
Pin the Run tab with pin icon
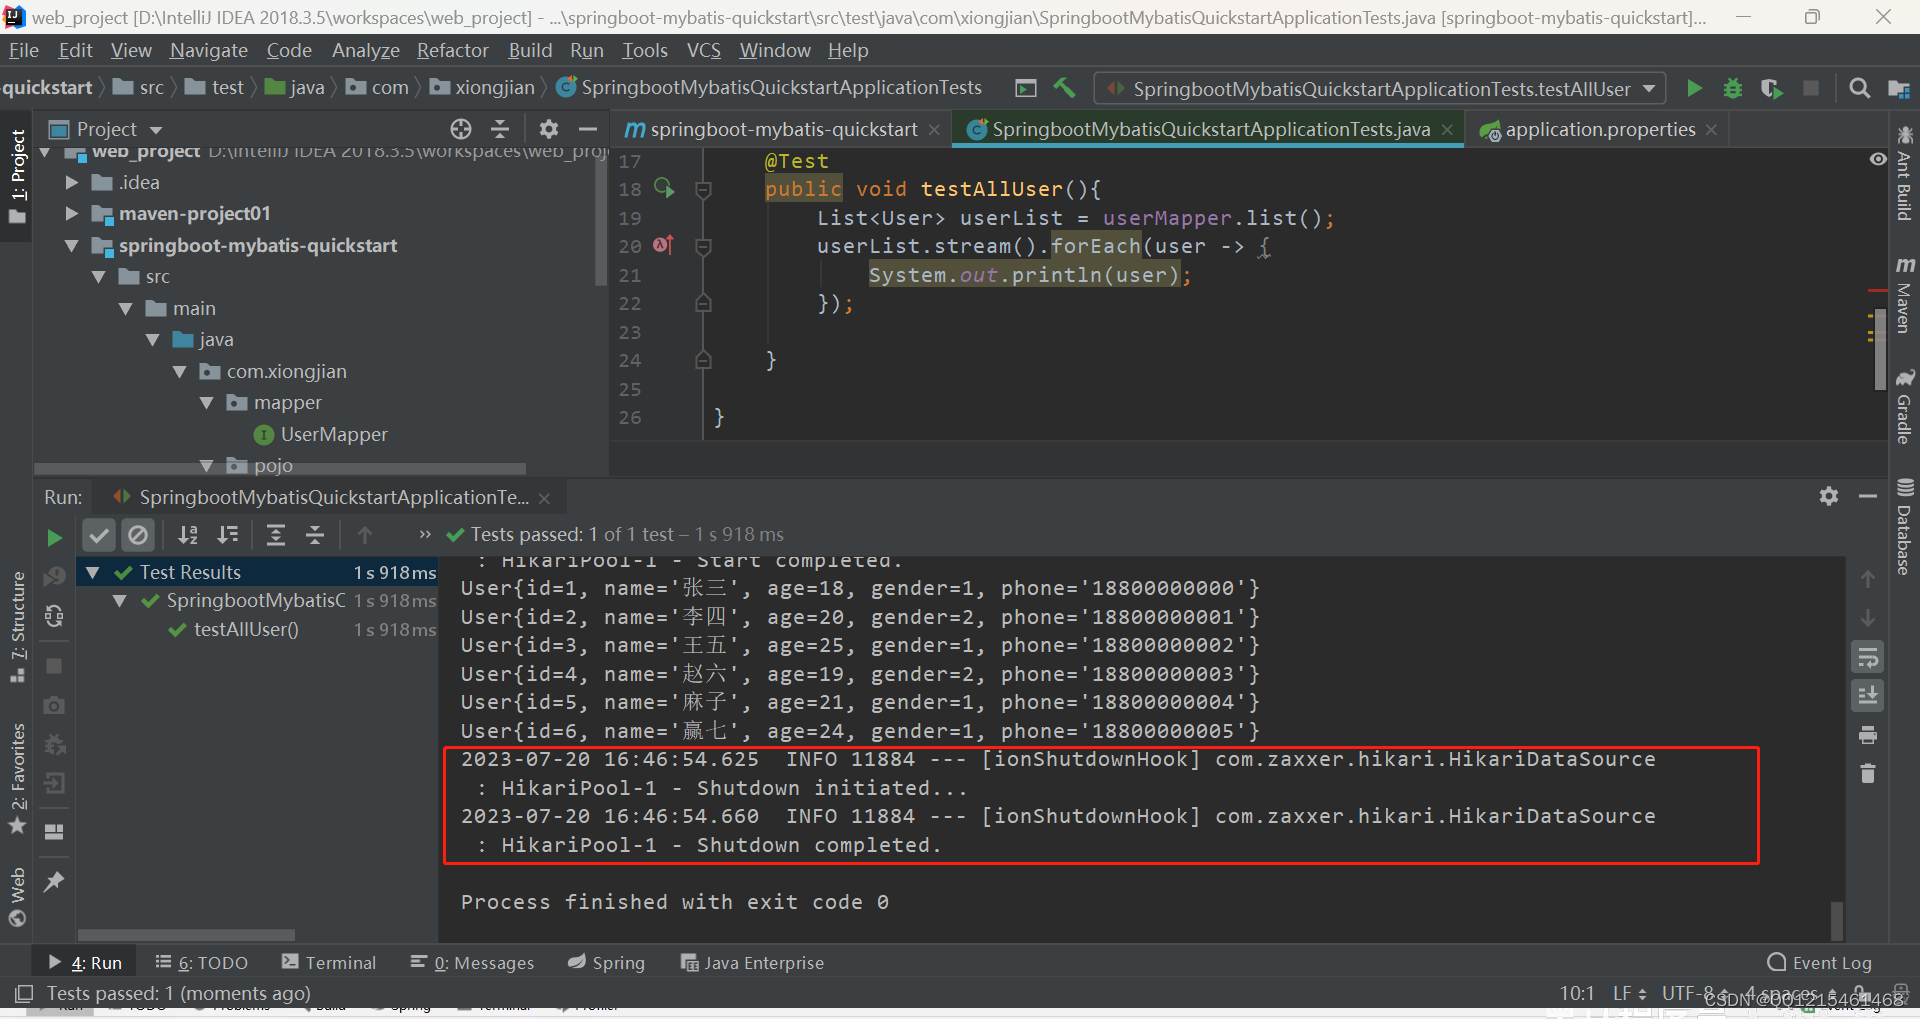pyautogui.click(x=54, y=881)
